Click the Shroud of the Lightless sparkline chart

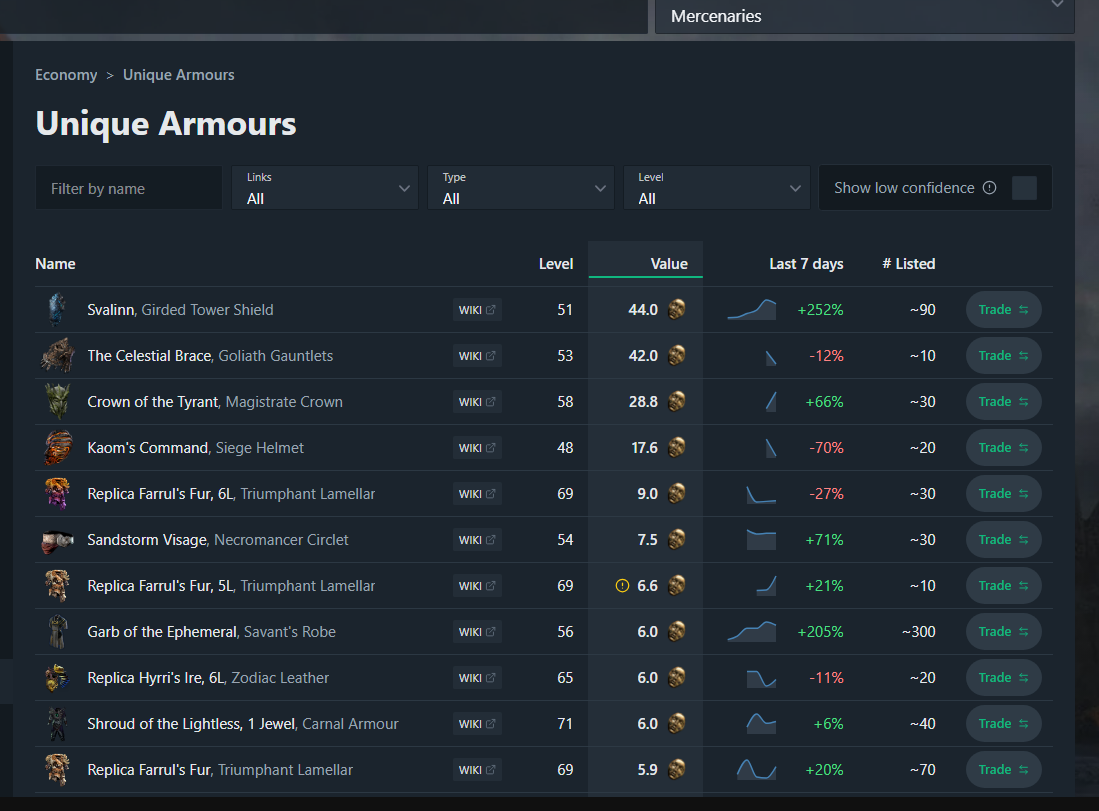tap(761, 723)
